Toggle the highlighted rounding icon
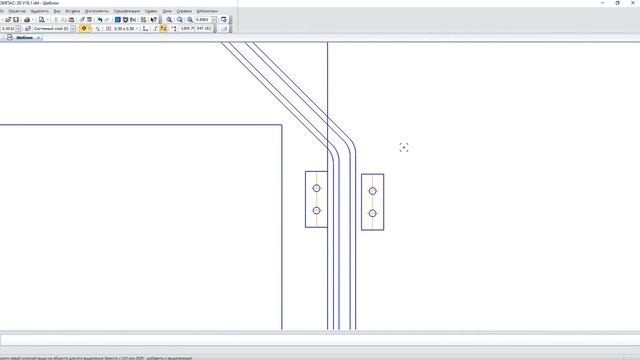 coord(163,29)
